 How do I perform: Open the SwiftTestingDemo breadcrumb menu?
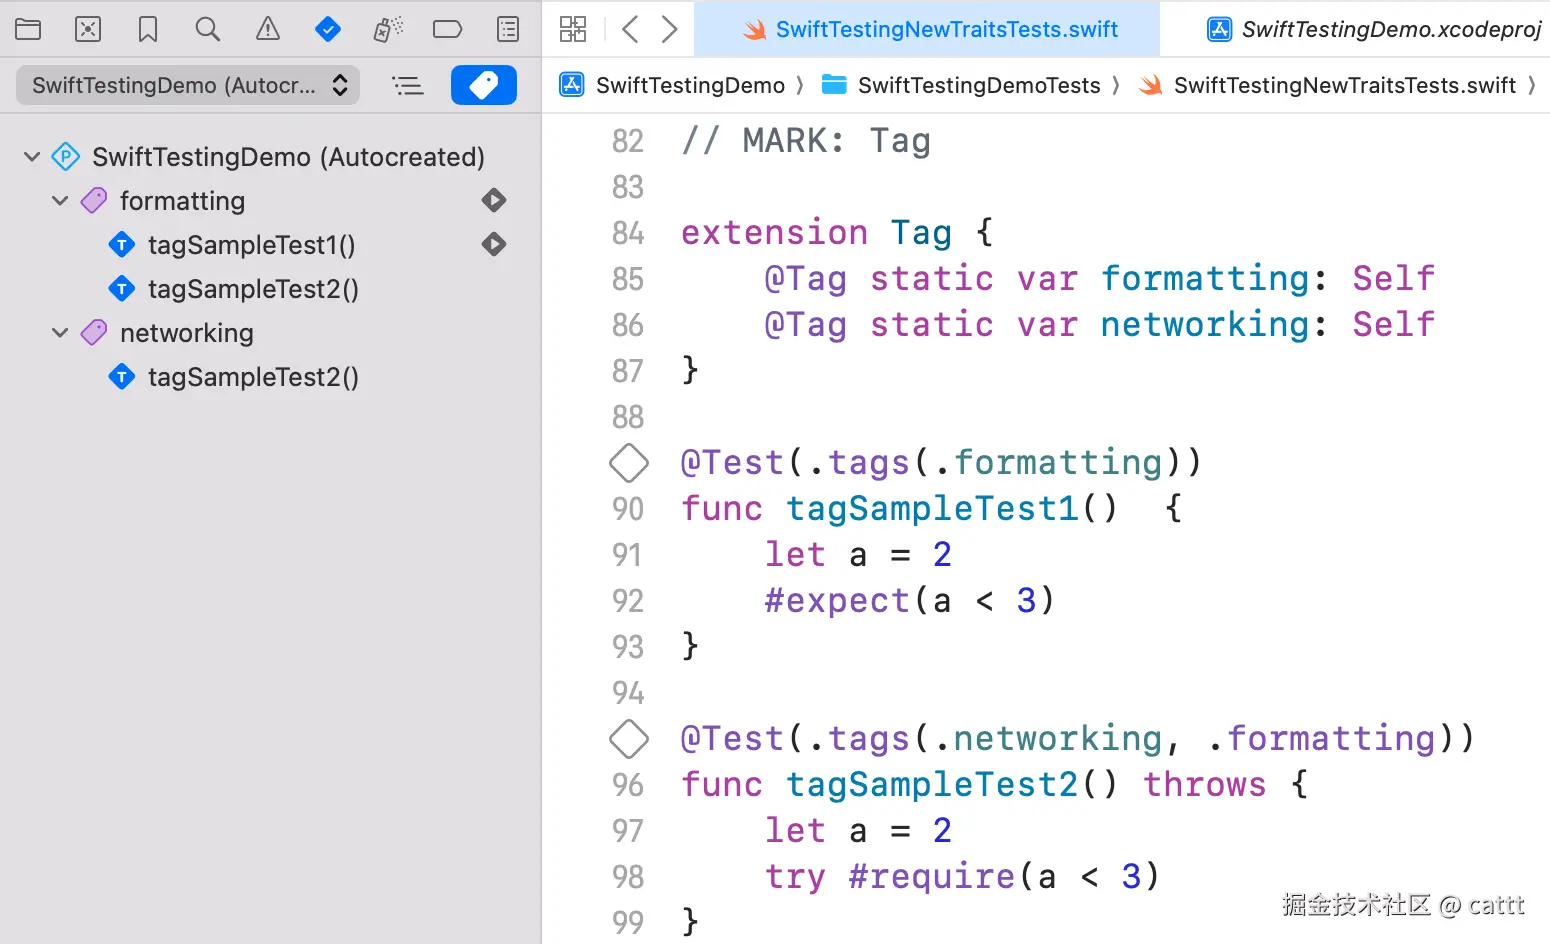coord(690,86)
